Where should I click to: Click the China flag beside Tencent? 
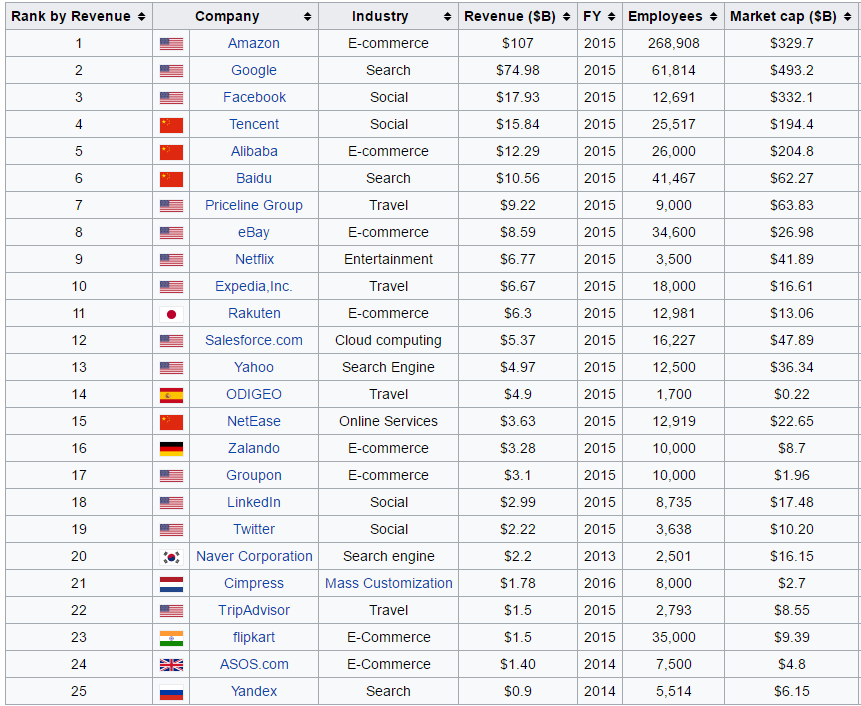[171, 125]
